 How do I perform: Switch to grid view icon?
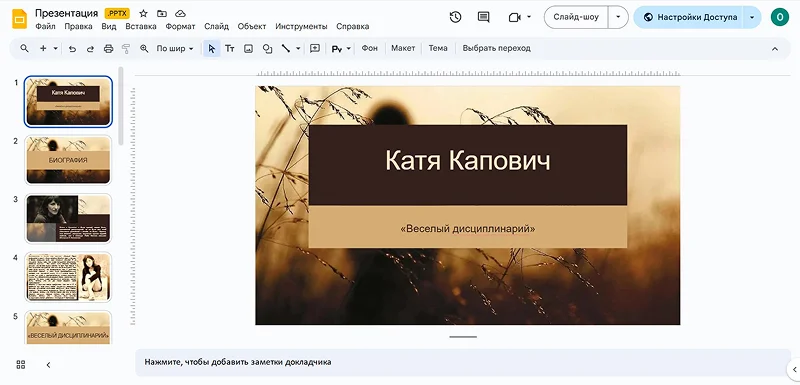point(21,365)
